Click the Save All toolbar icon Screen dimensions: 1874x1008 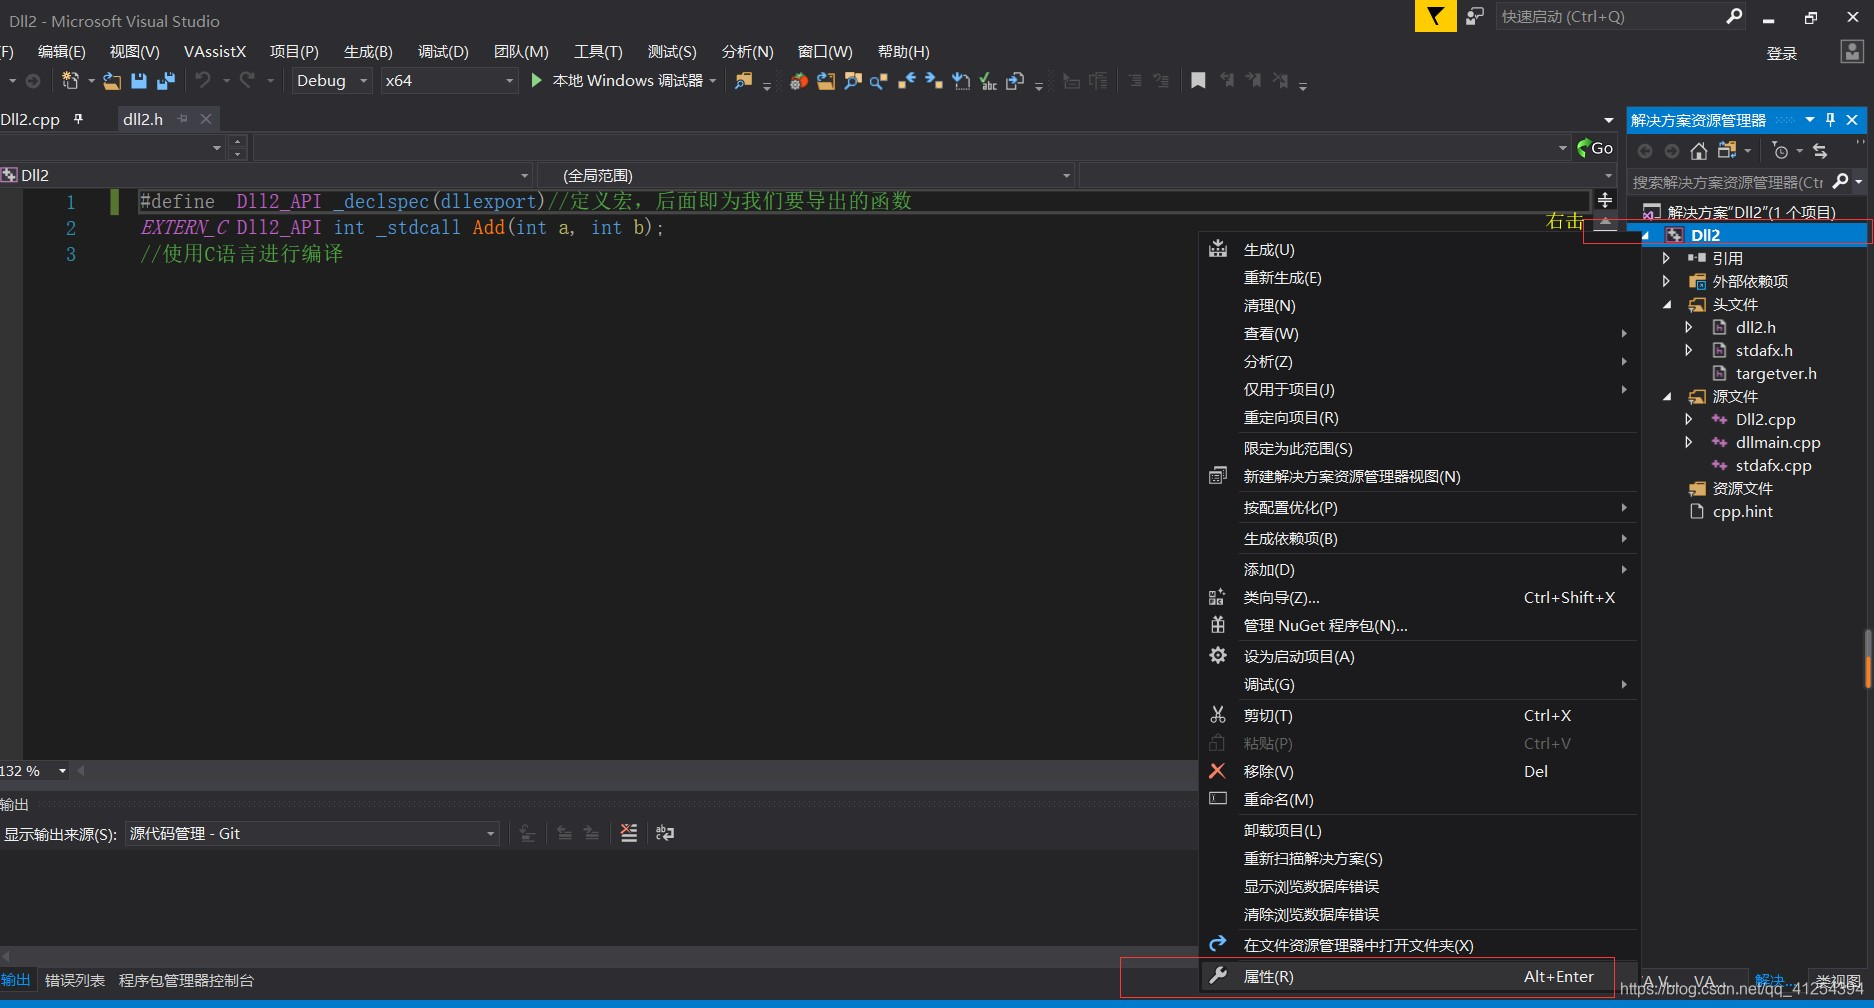click(166, 81)
